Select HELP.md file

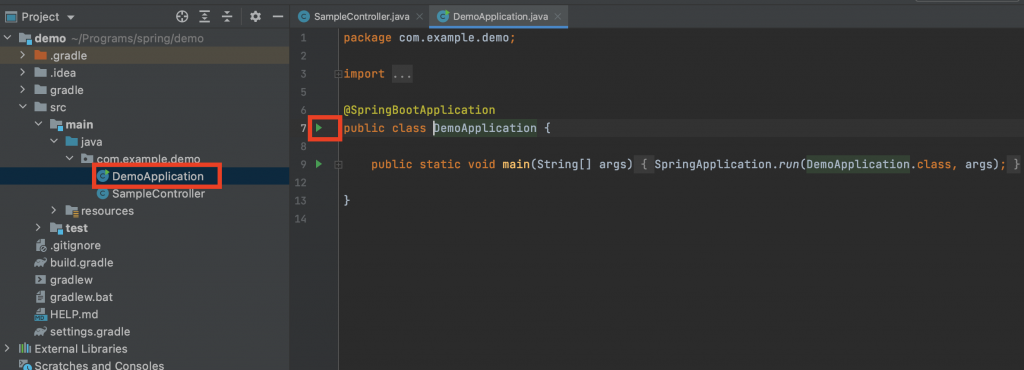click(74, 314)
